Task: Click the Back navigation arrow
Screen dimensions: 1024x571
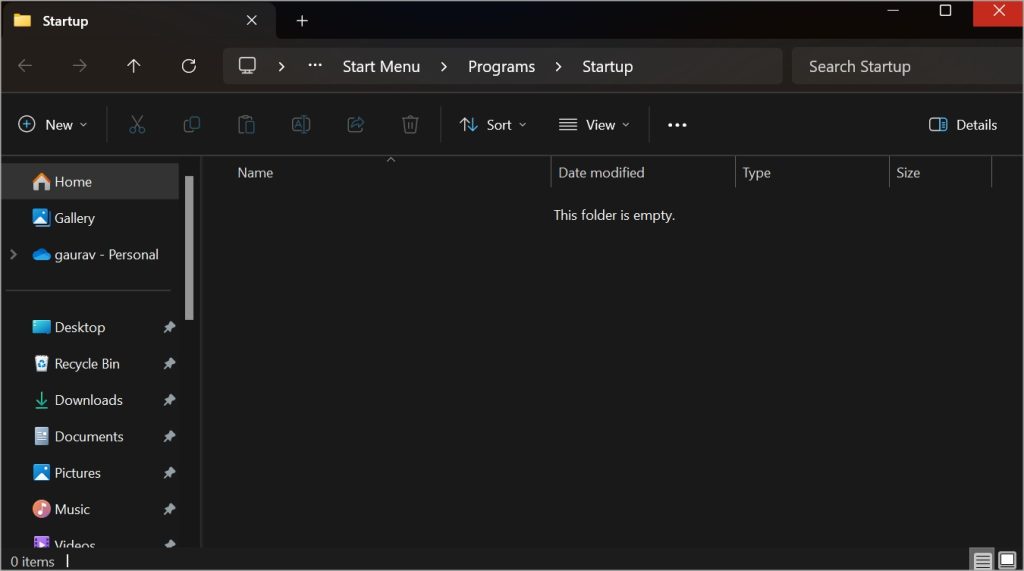Action: tap(25, 66)
